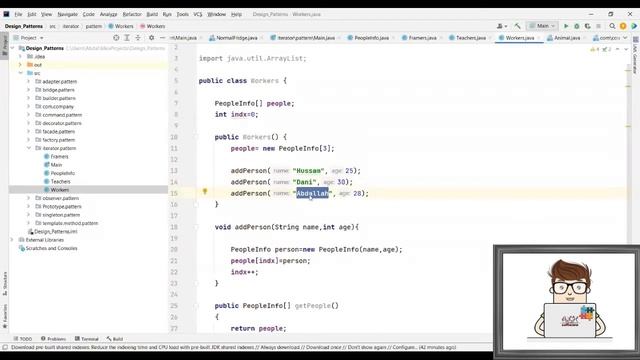Open the Problems tool window
The height and width of the screenshot is (360, 640).
(x=53, y=339)
